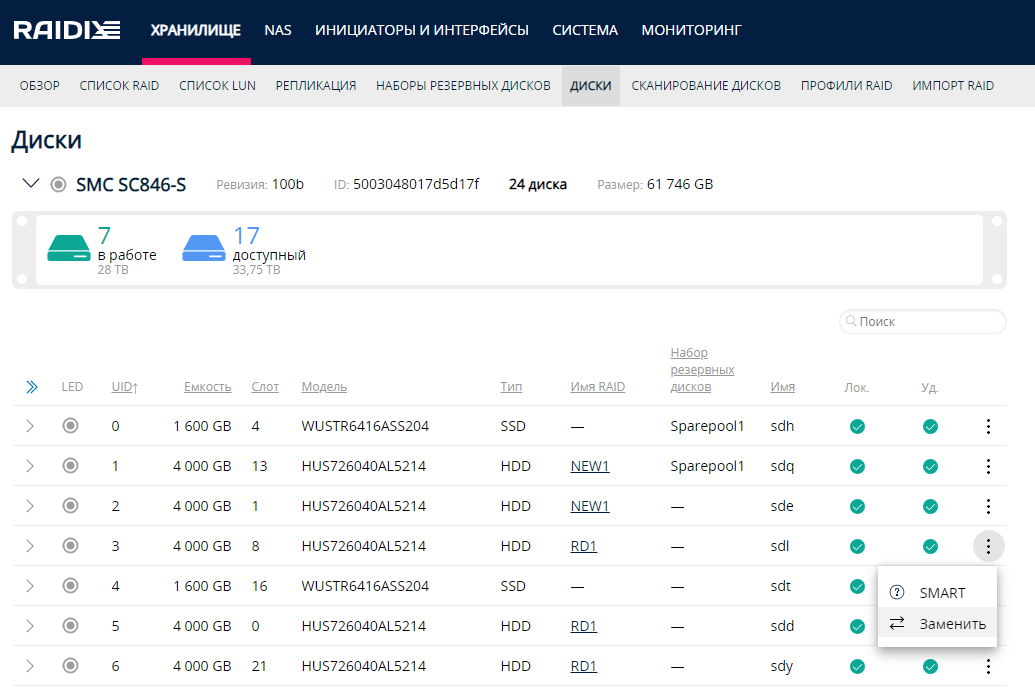Open actions menu for disk sdy
This screenshot has height=690, width=1035.
[988, 667]
